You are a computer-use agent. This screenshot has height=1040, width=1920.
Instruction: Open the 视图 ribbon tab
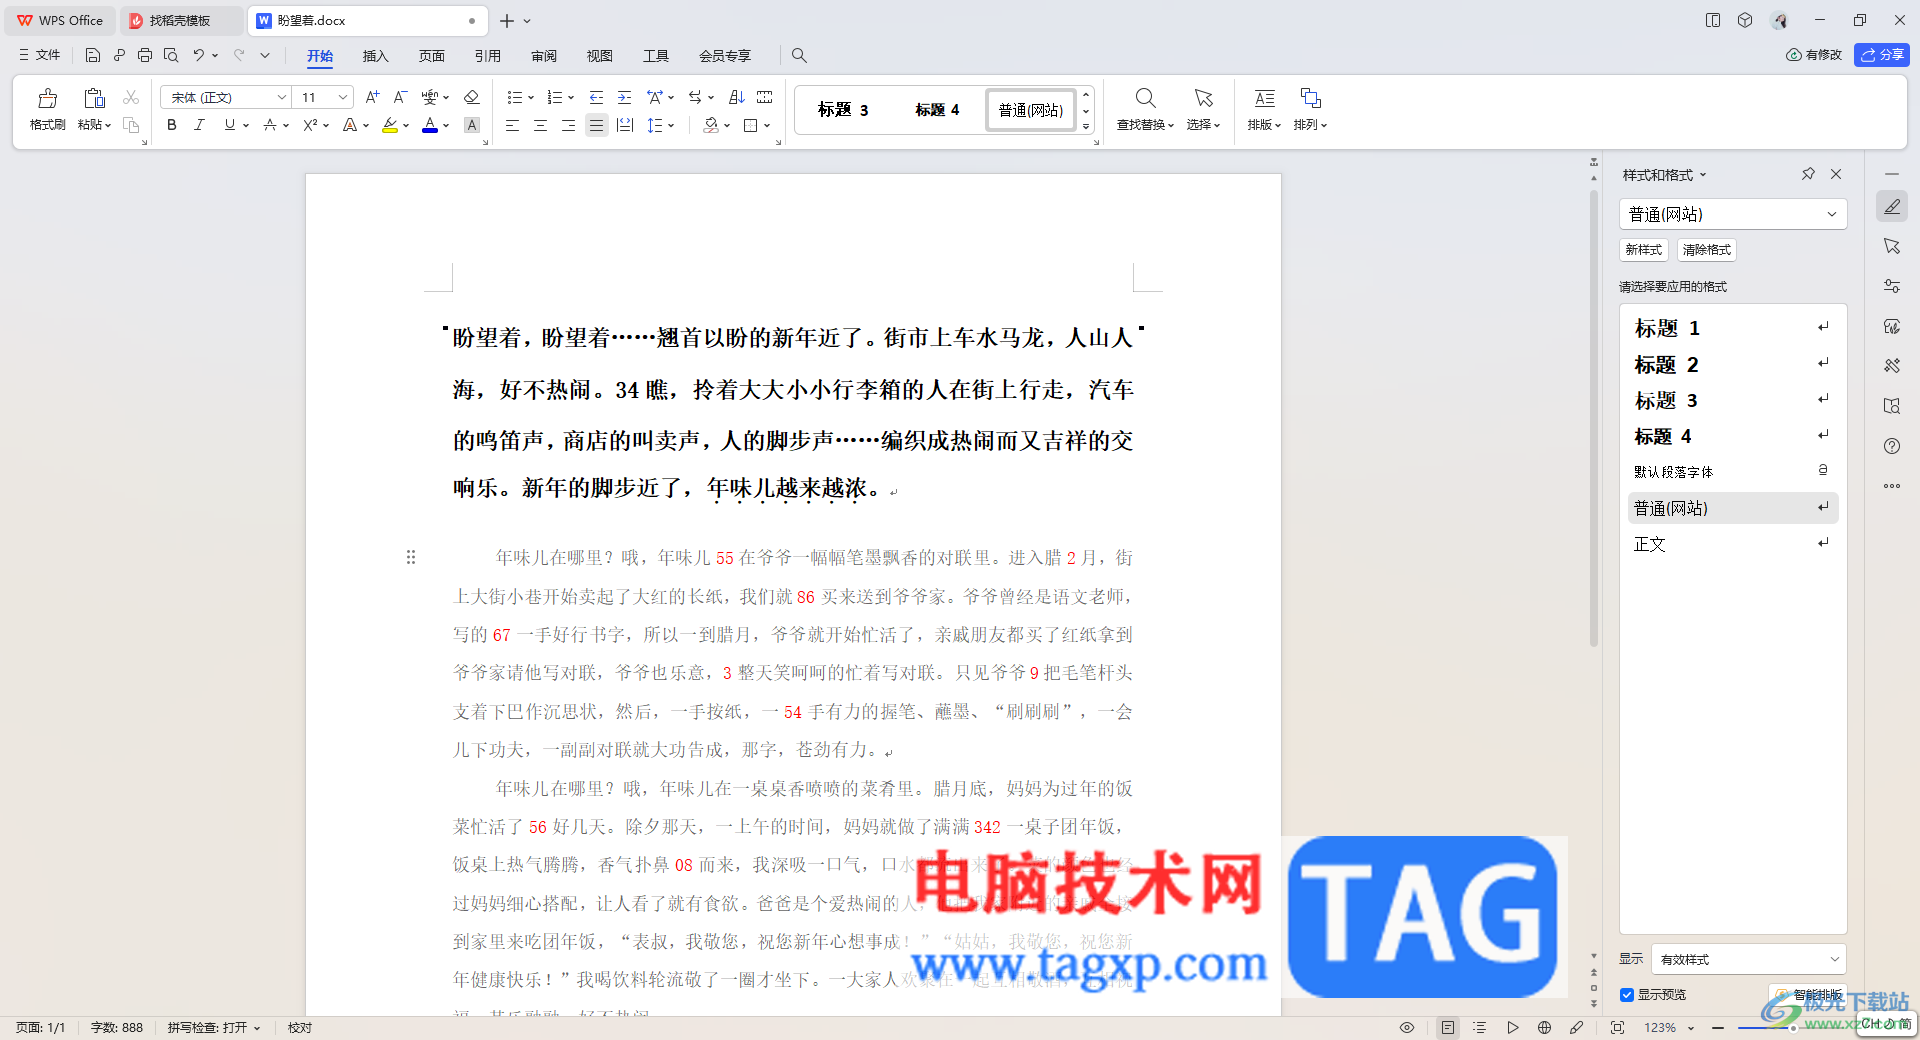point(599,56)
